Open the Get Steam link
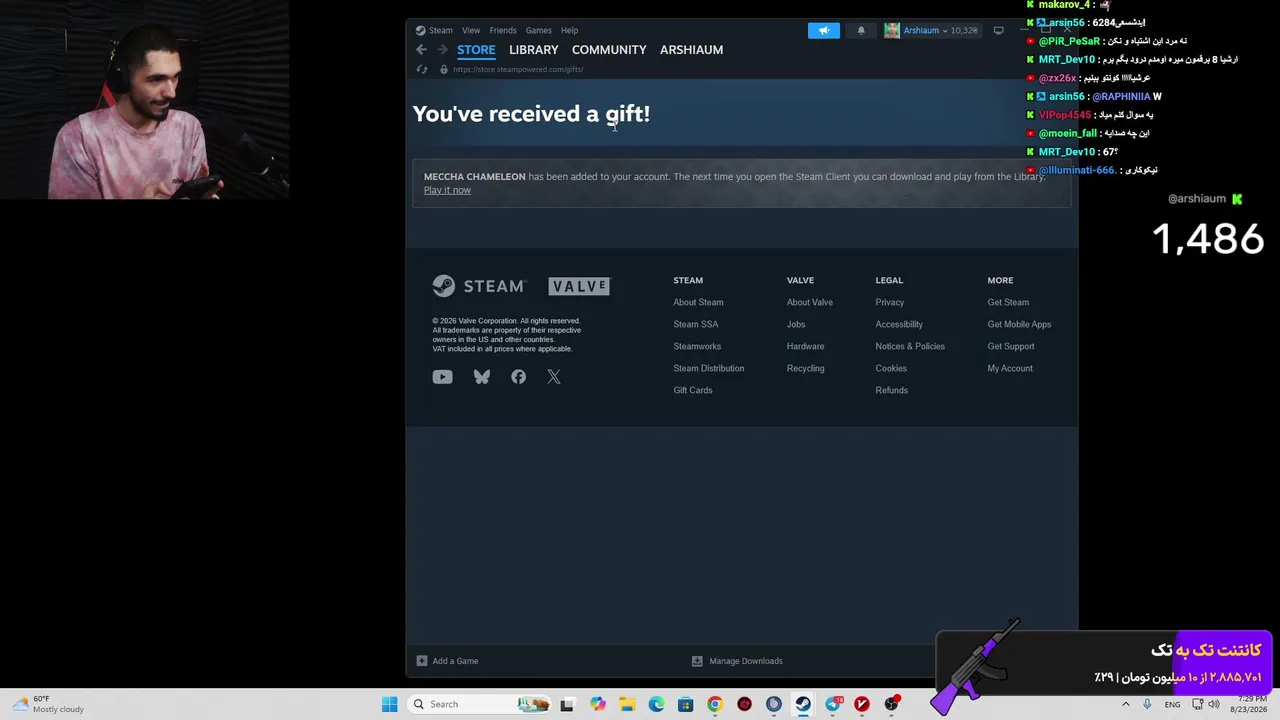 [1008, 302]
